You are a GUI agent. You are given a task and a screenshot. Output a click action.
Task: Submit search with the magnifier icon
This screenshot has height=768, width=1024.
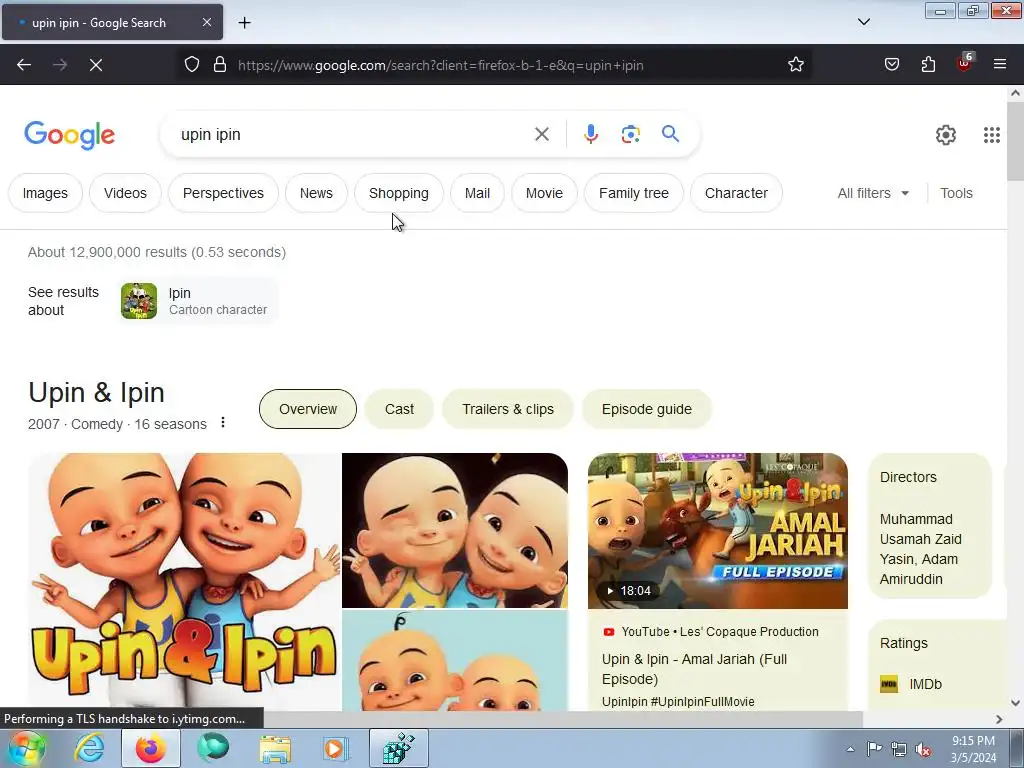(670, 134)
